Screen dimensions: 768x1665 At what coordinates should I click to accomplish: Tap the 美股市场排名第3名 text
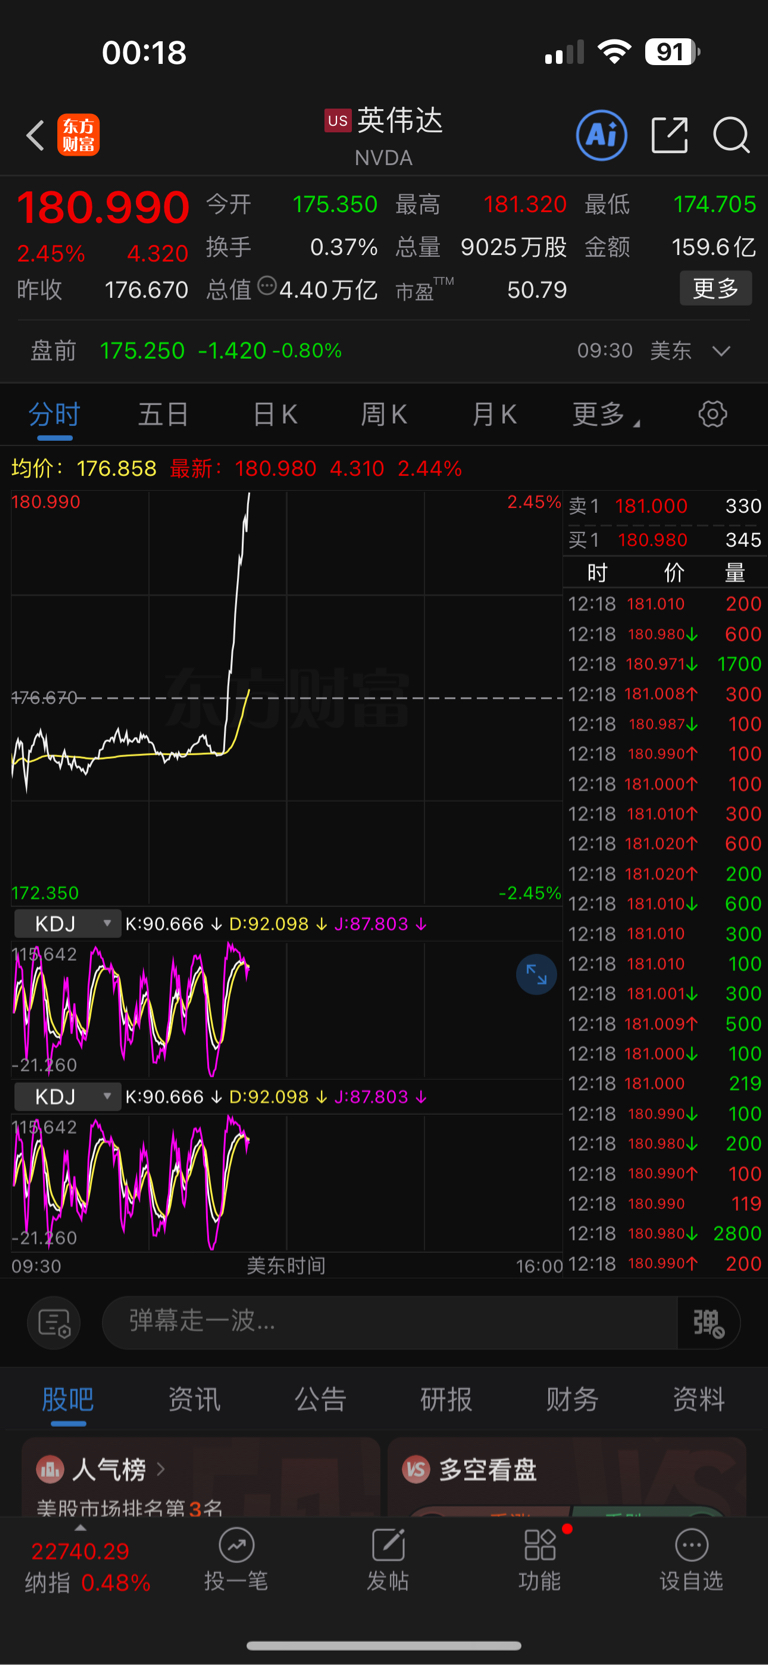point(130,1507)
